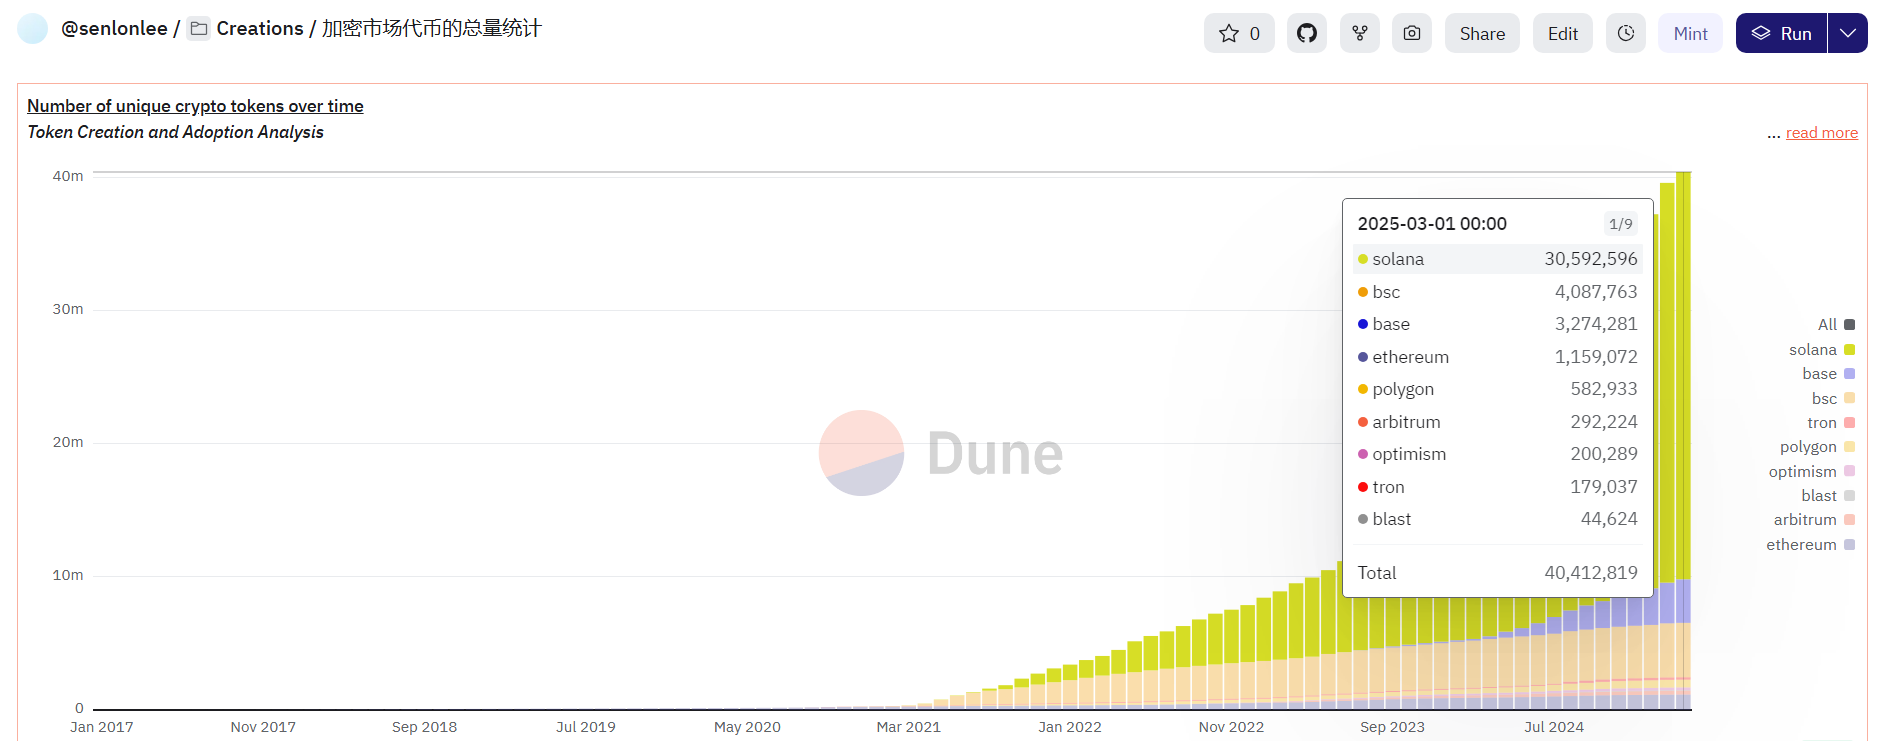
Task: Click the tooltip row solana 30,592,596
Action: 1498,259
